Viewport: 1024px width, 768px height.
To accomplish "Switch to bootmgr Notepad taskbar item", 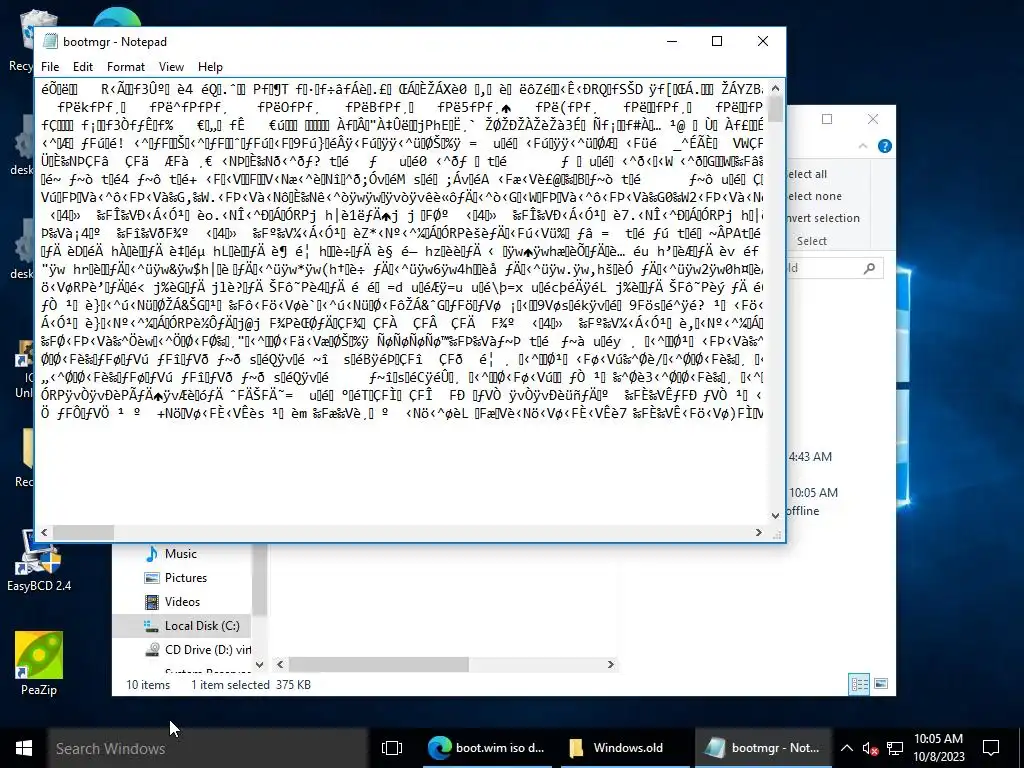I will (764, 748).
